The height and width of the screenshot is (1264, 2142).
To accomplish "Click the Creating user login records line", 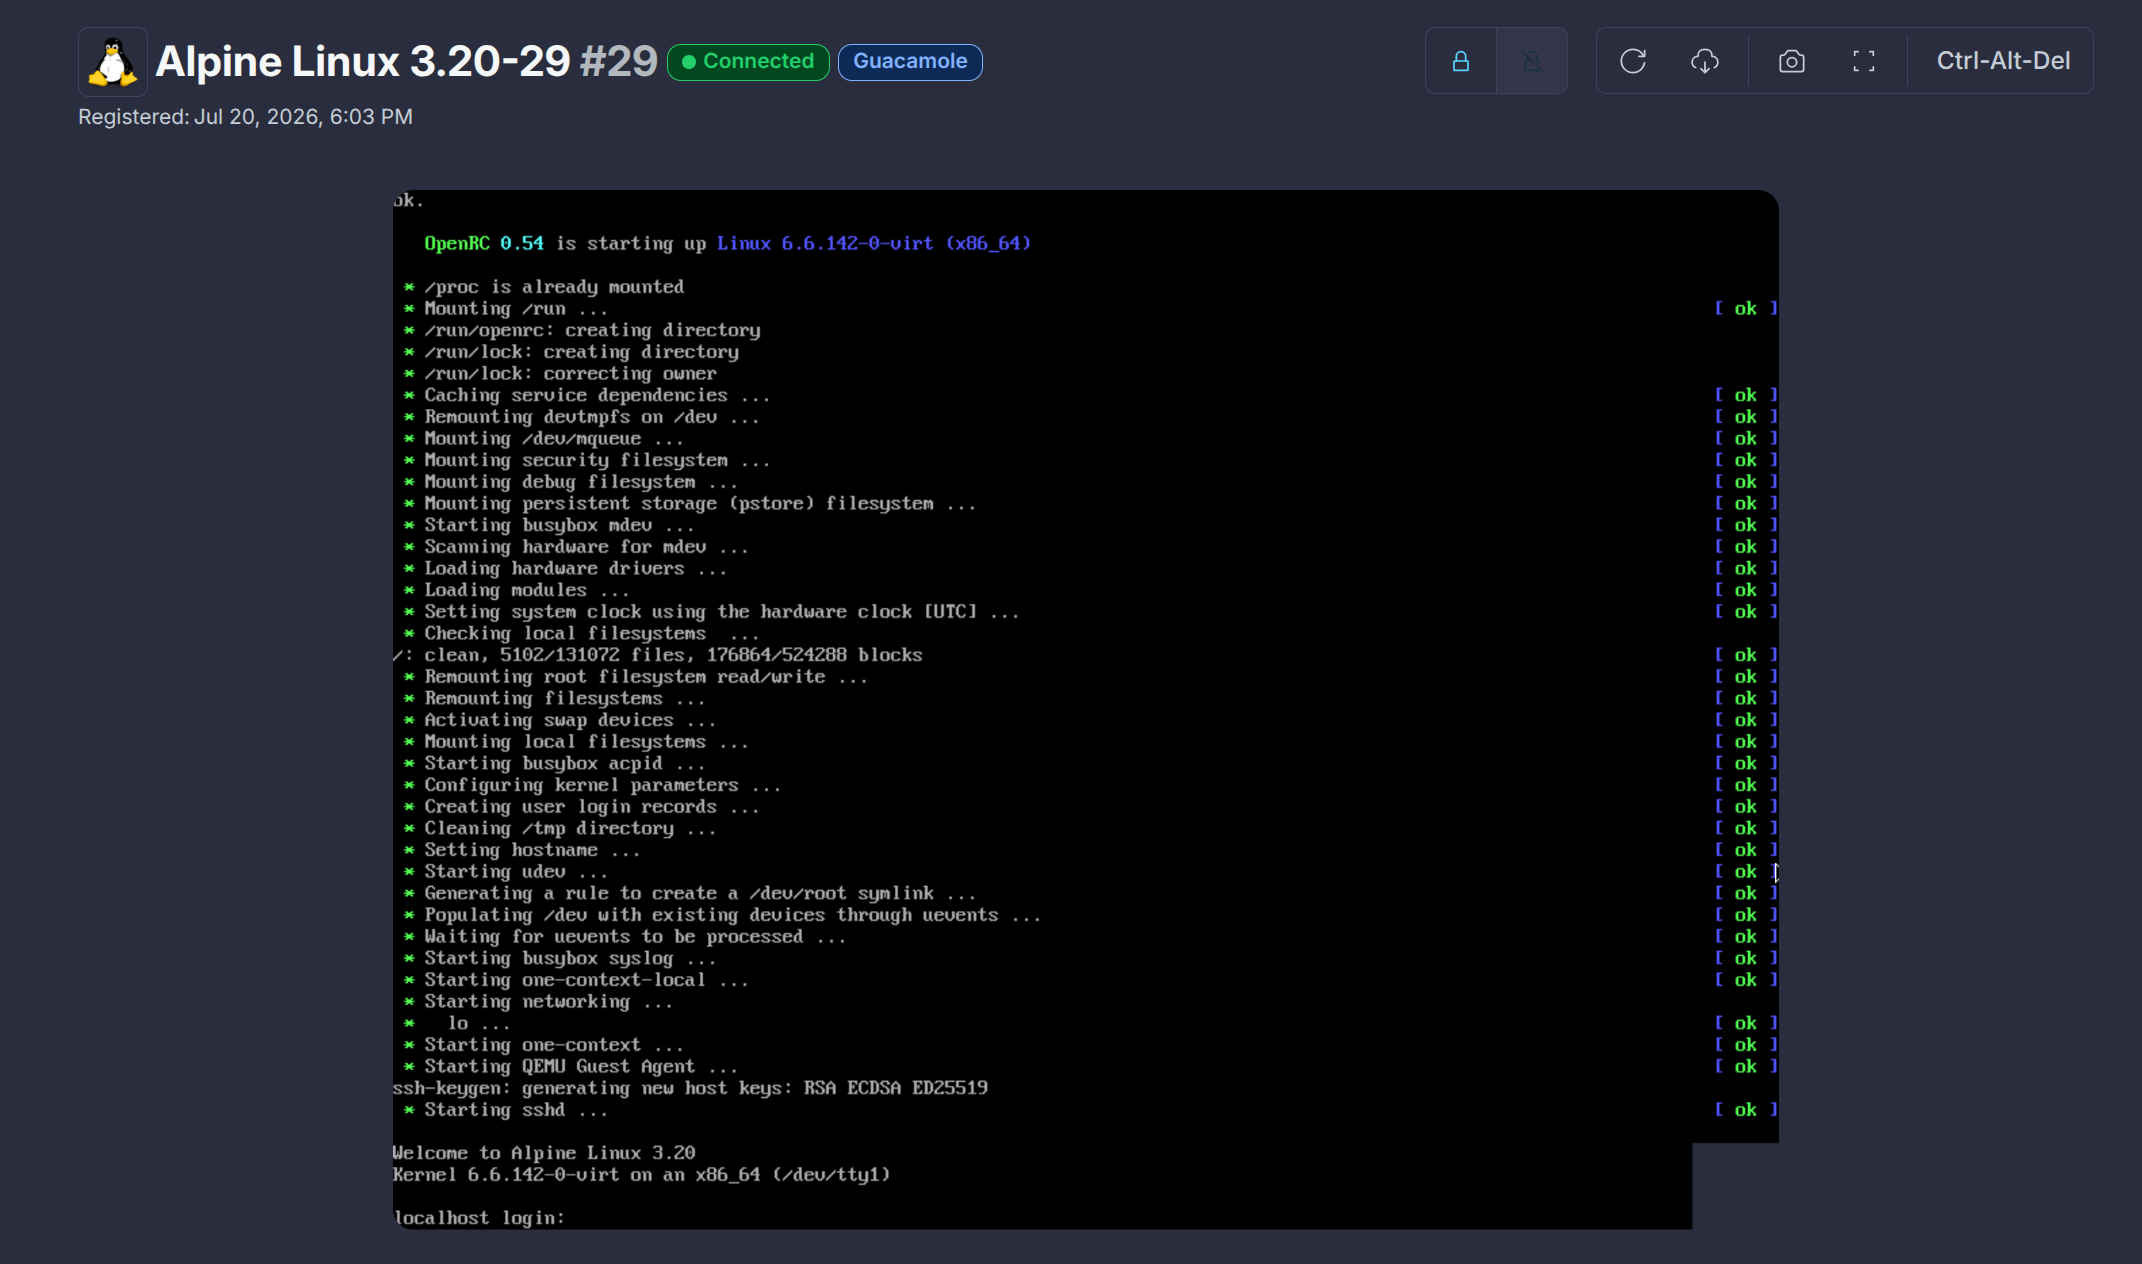I will (x=581, y=807).
